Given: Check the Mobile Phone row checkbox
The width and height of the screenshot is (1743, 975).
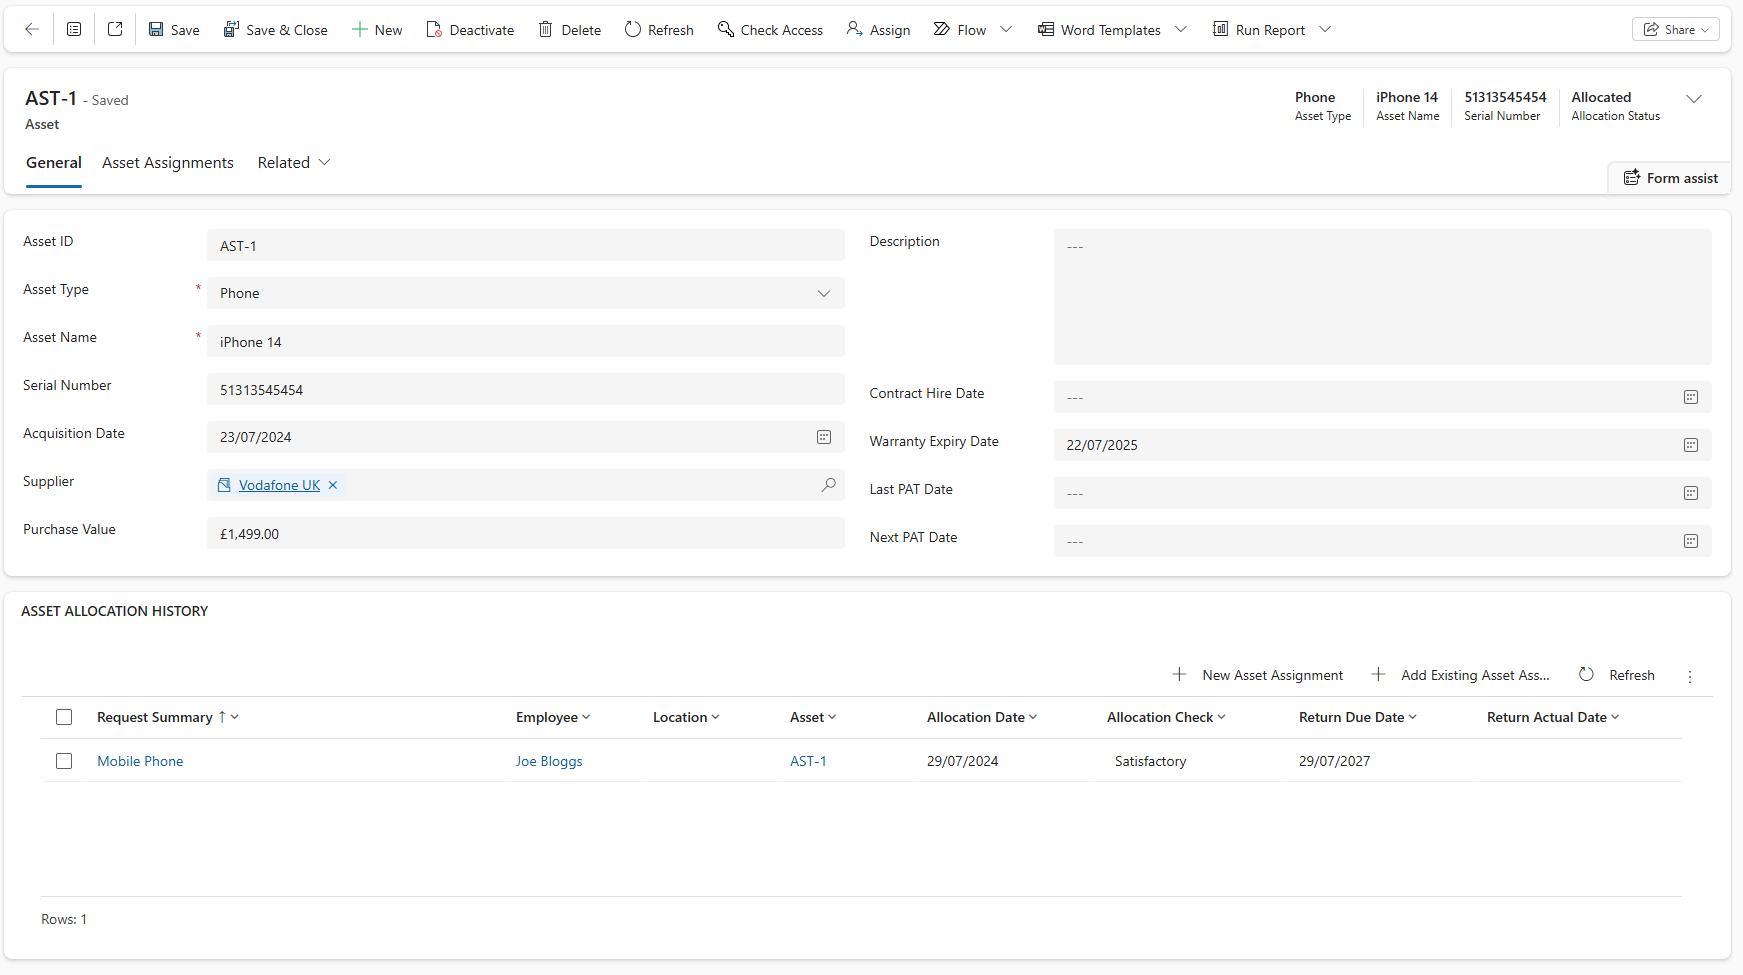Looking at the screenshot, I should point(64,761).
